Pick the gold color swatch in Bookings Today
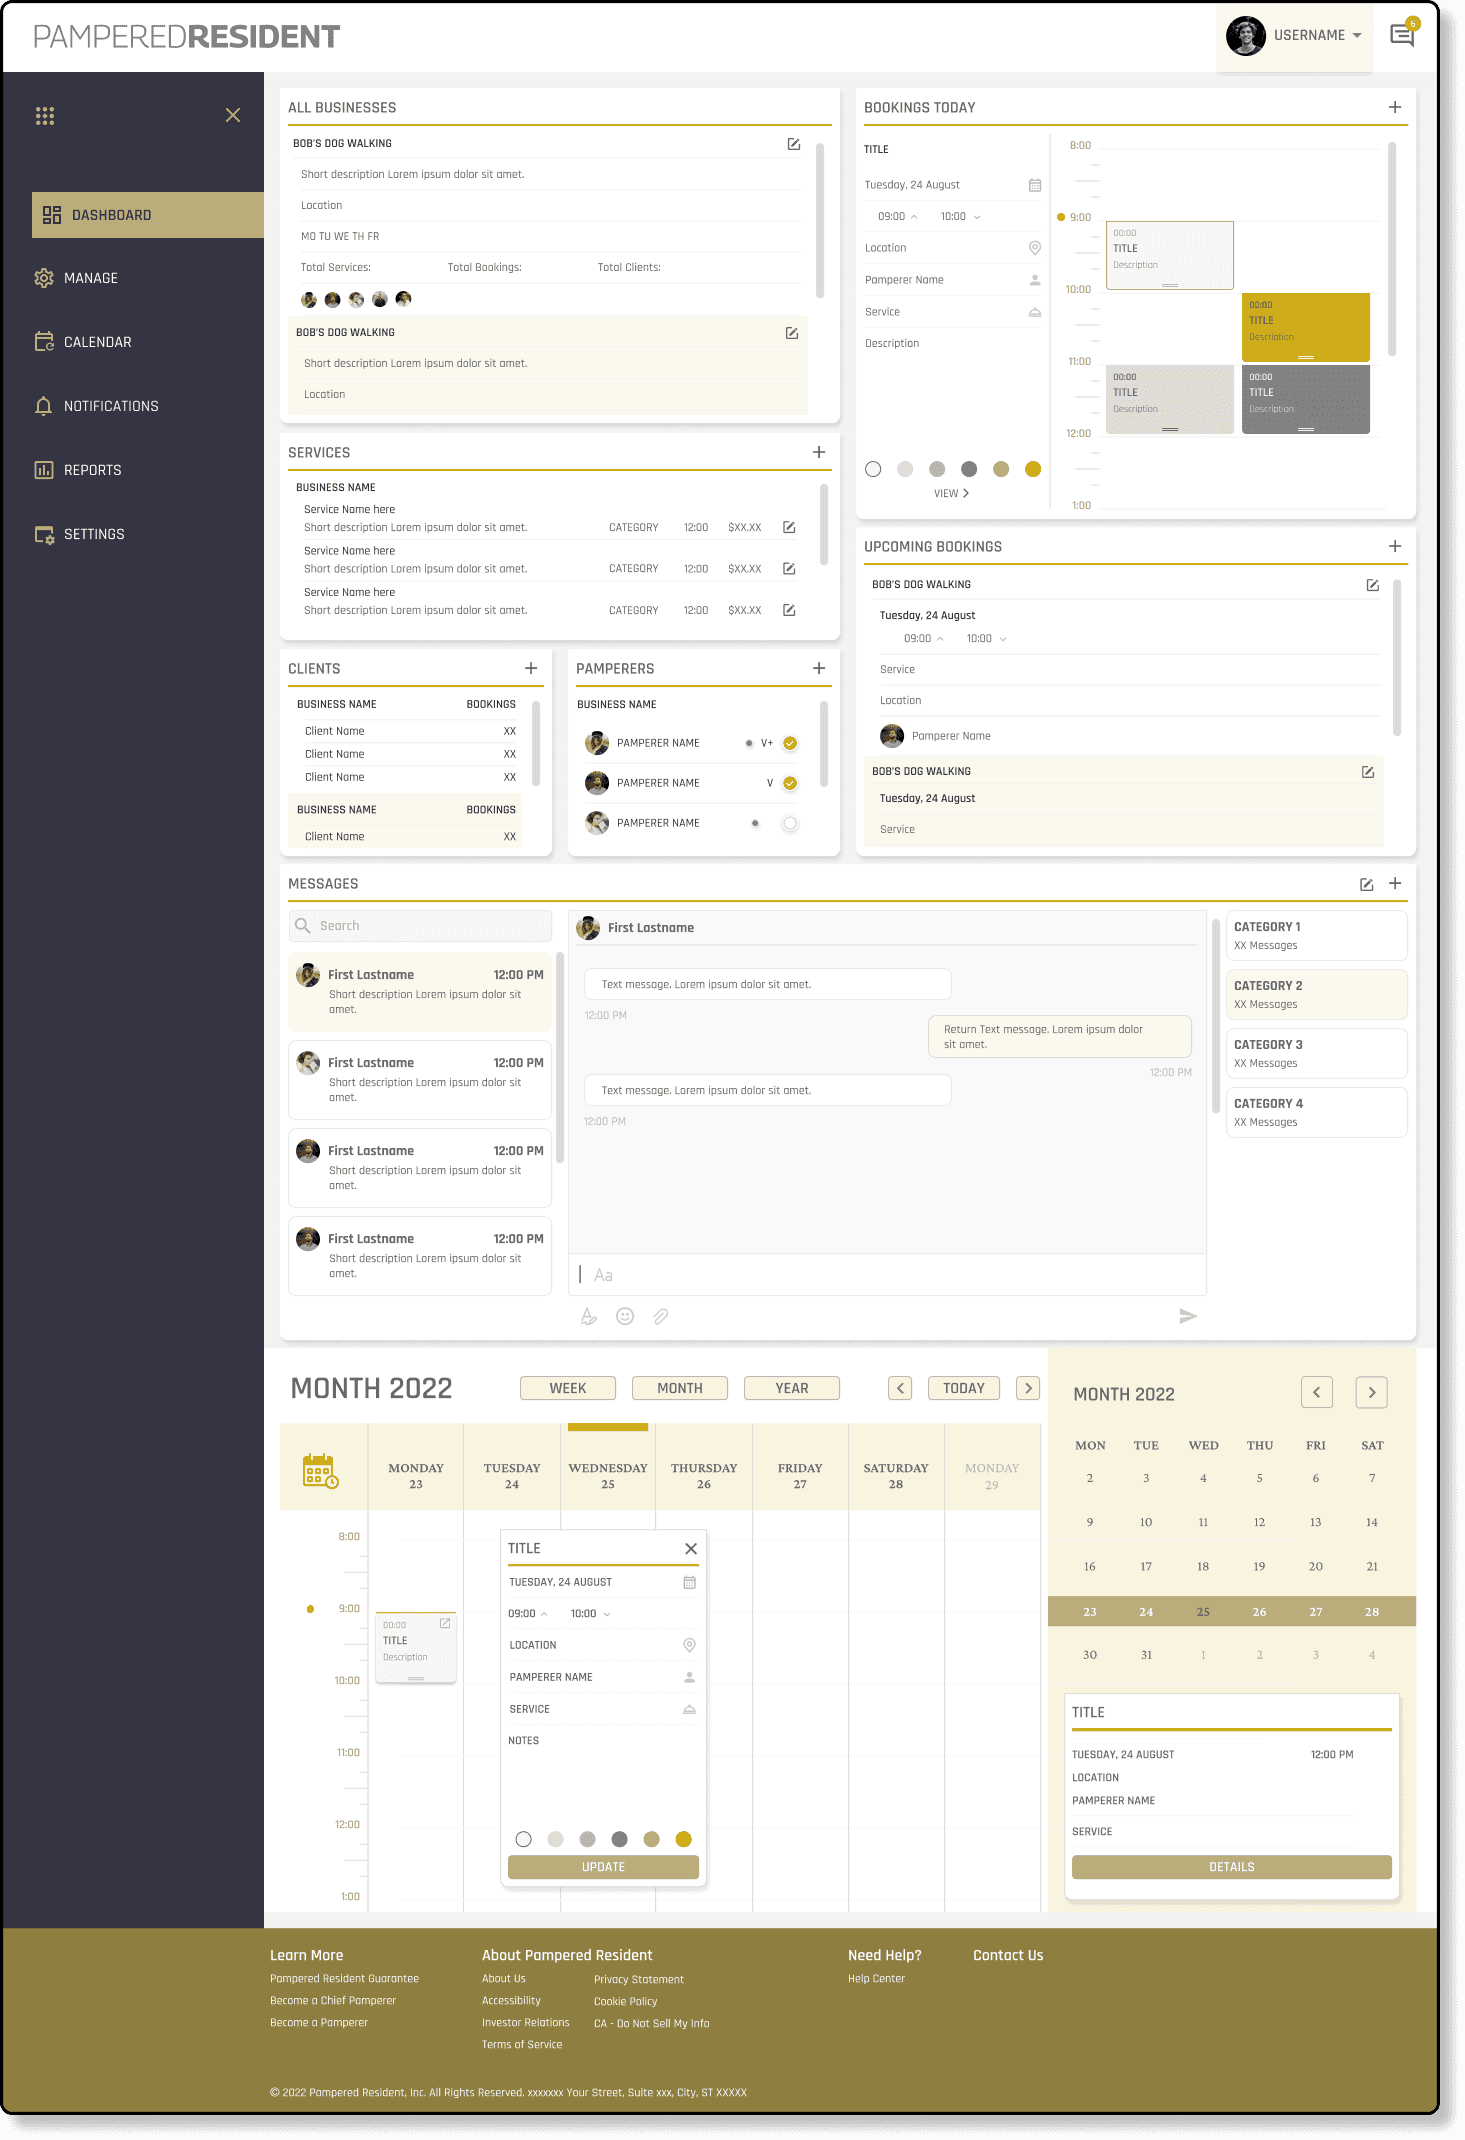1465x2140 pixels. tap(1033, 469)
